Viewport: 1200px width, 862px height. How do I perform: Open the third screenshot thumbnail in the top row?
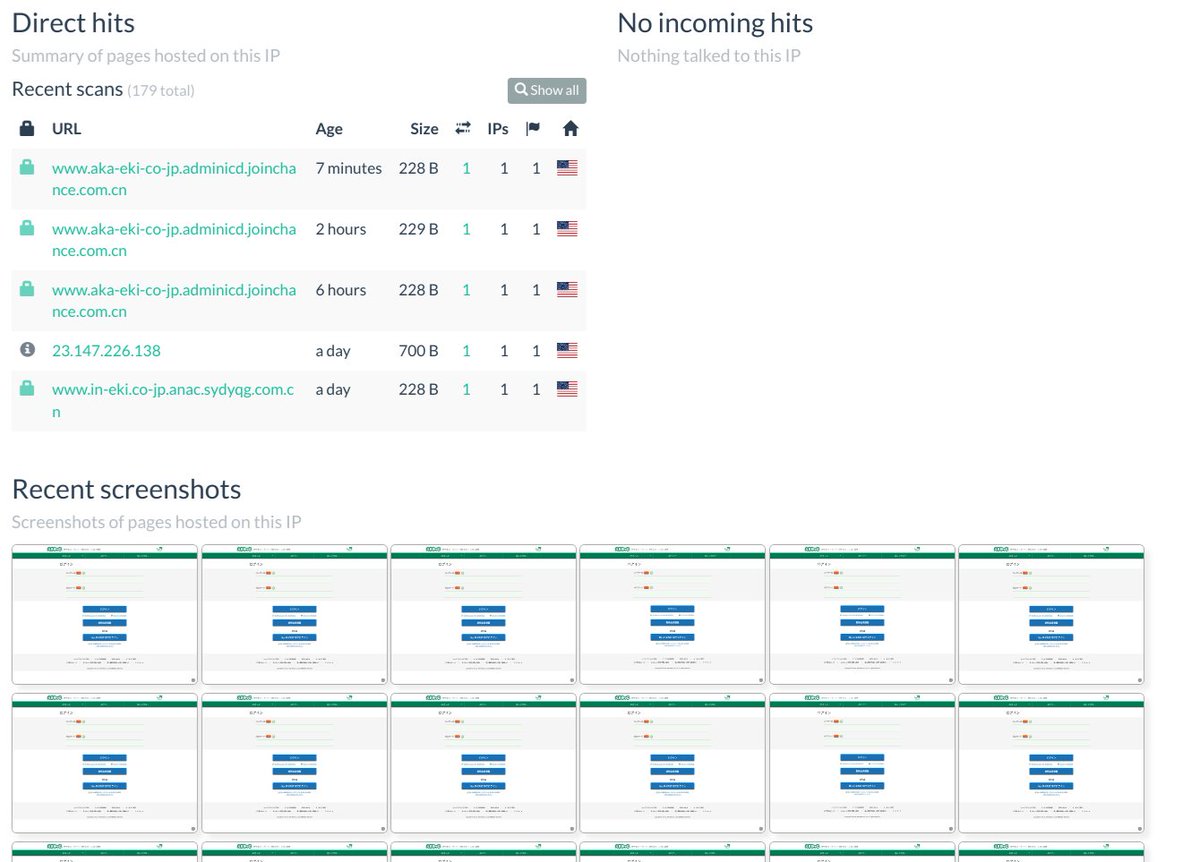click(x=483, y=615)
